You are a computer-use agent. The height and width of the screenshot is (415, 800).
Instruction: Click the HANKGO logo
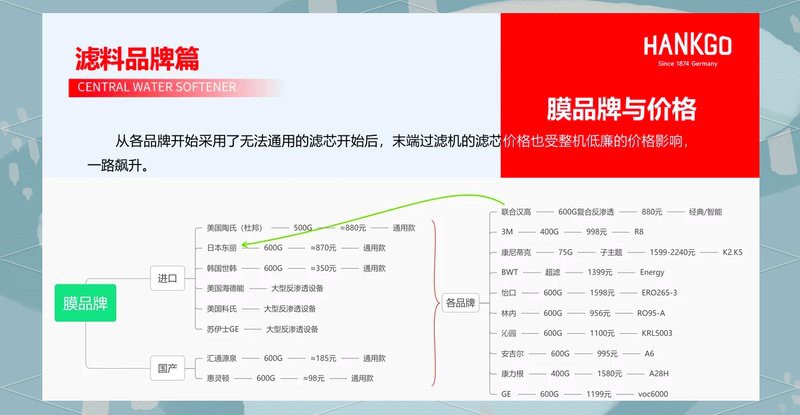click(x=687, y=45)
